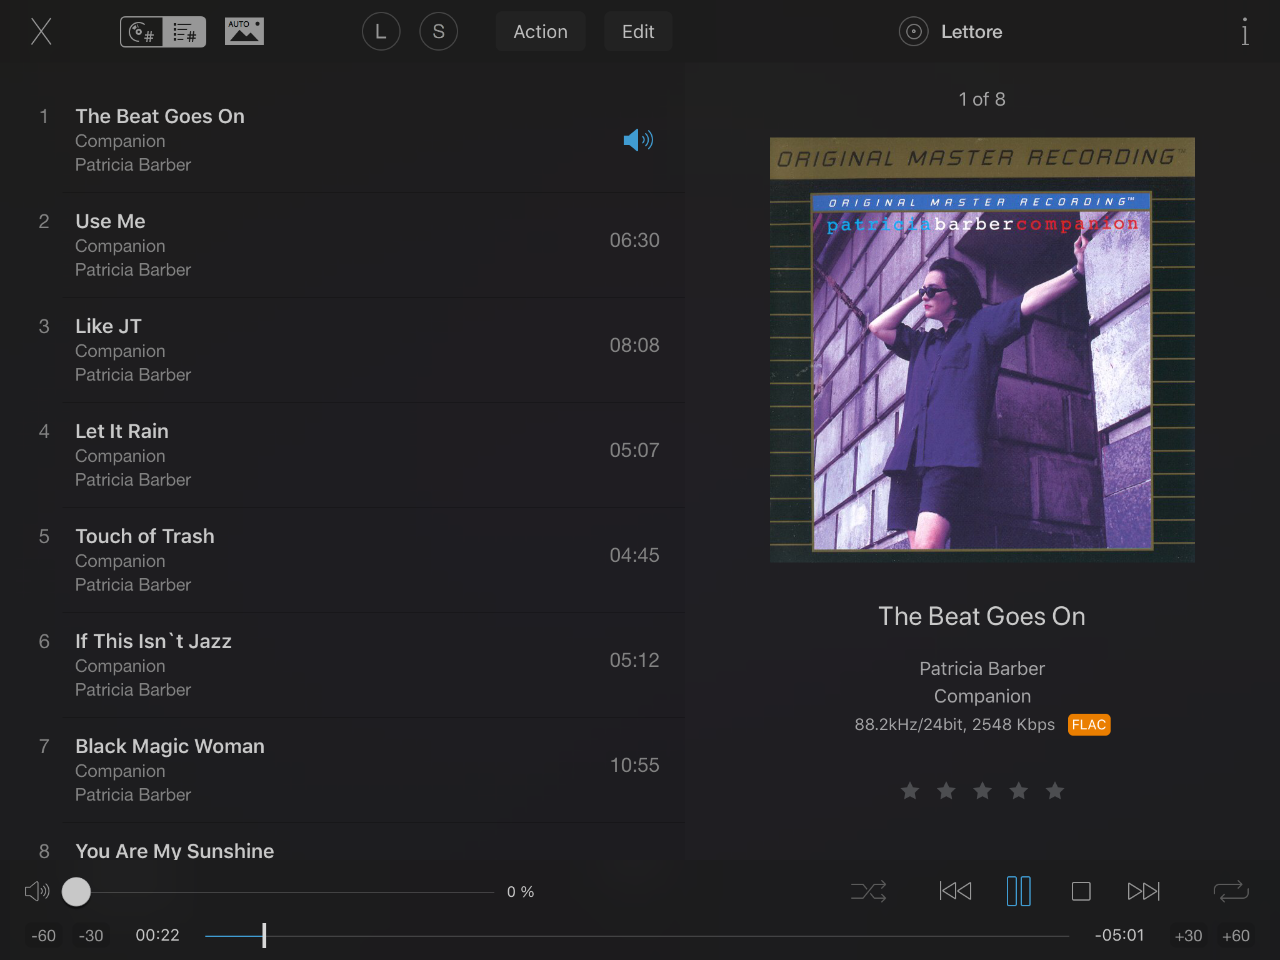
Task: Click the Lettore disc icon
Action: (x=914, y=32)
